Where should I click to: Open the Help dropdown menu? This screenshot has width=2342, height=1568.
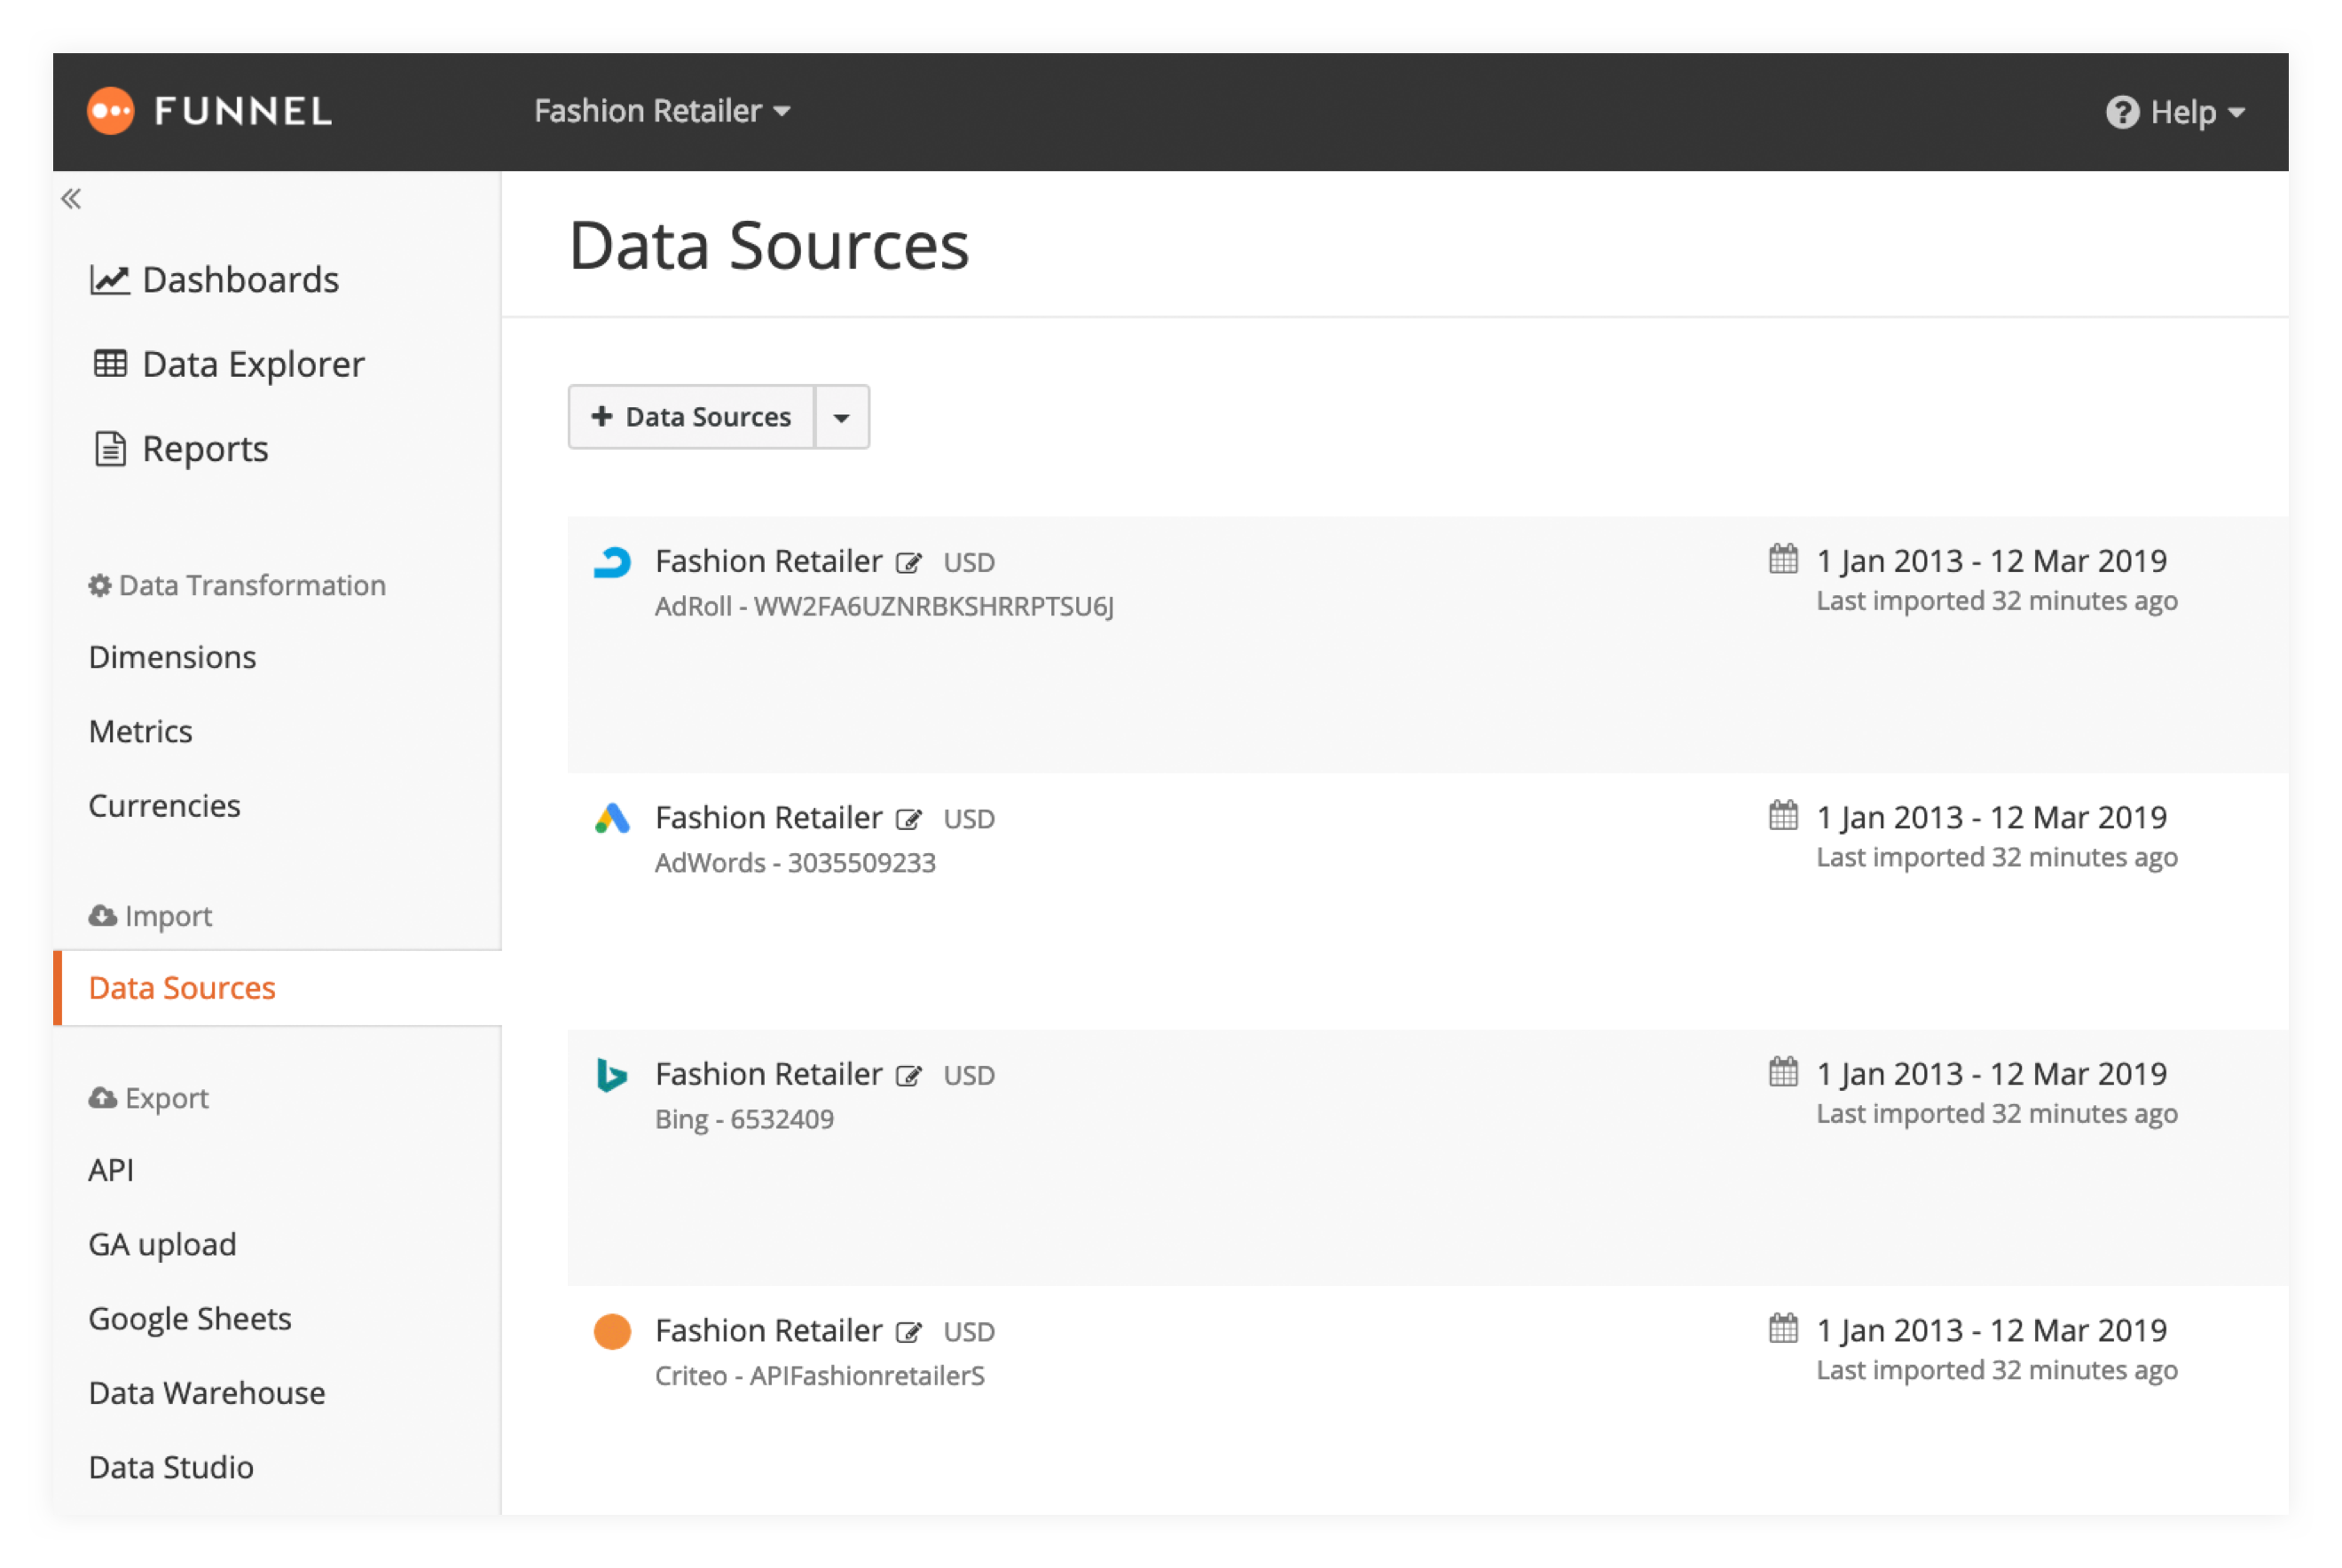[2176, 112]
